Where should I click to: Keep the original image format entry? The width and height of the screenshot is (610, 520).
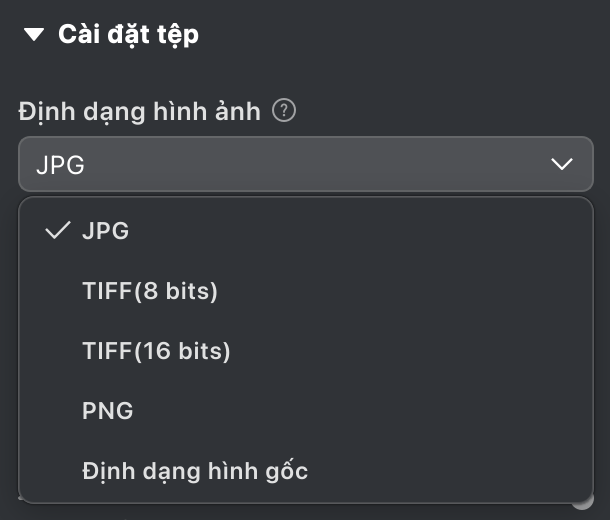(195, 471)
